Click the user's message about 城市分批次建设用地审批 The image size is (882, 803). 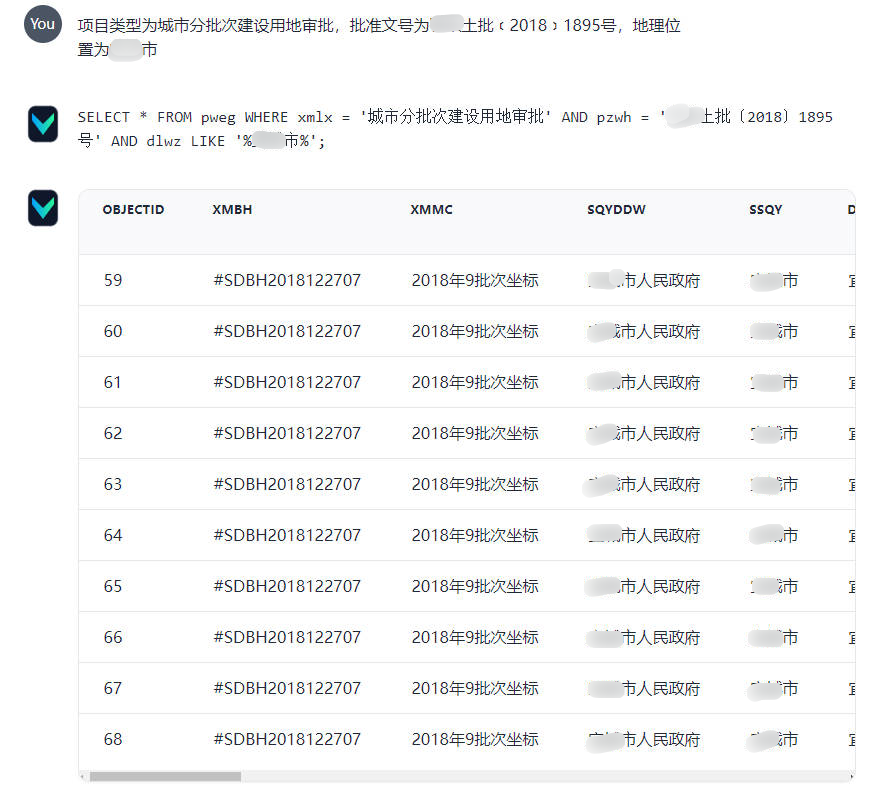(379, 37)
